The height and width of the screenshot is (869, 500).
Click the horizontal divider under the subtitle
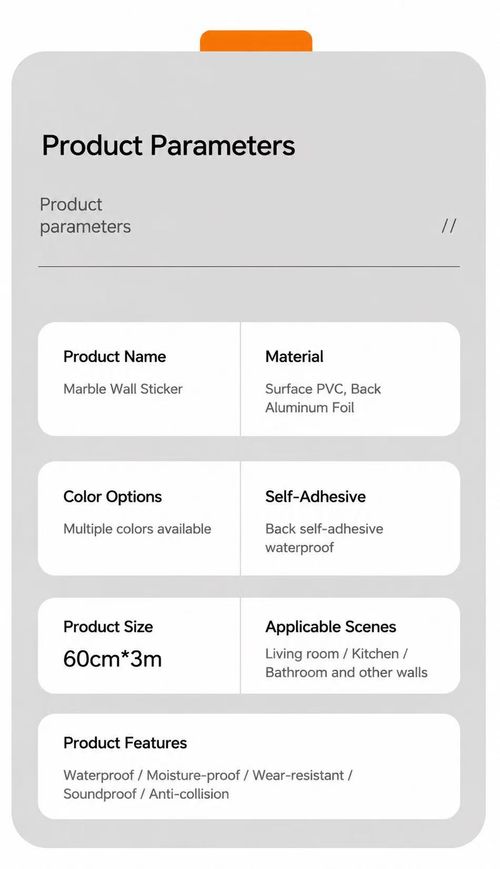pyautogui.click(x=249, y=267)
